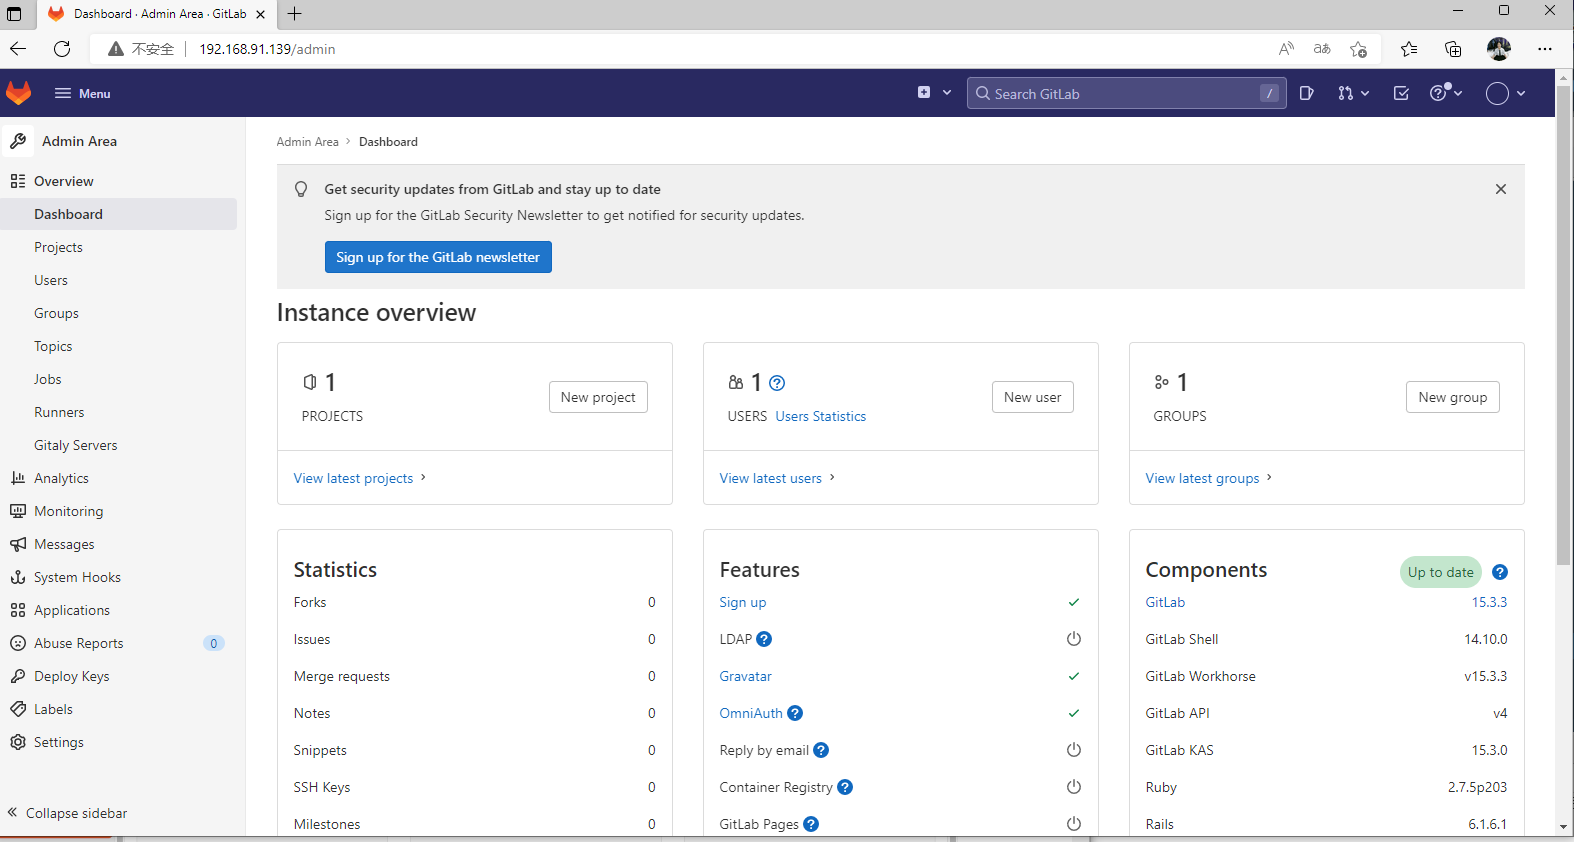Click the System Hooks icon
The image size is (1574, 842).
(17, 577)
